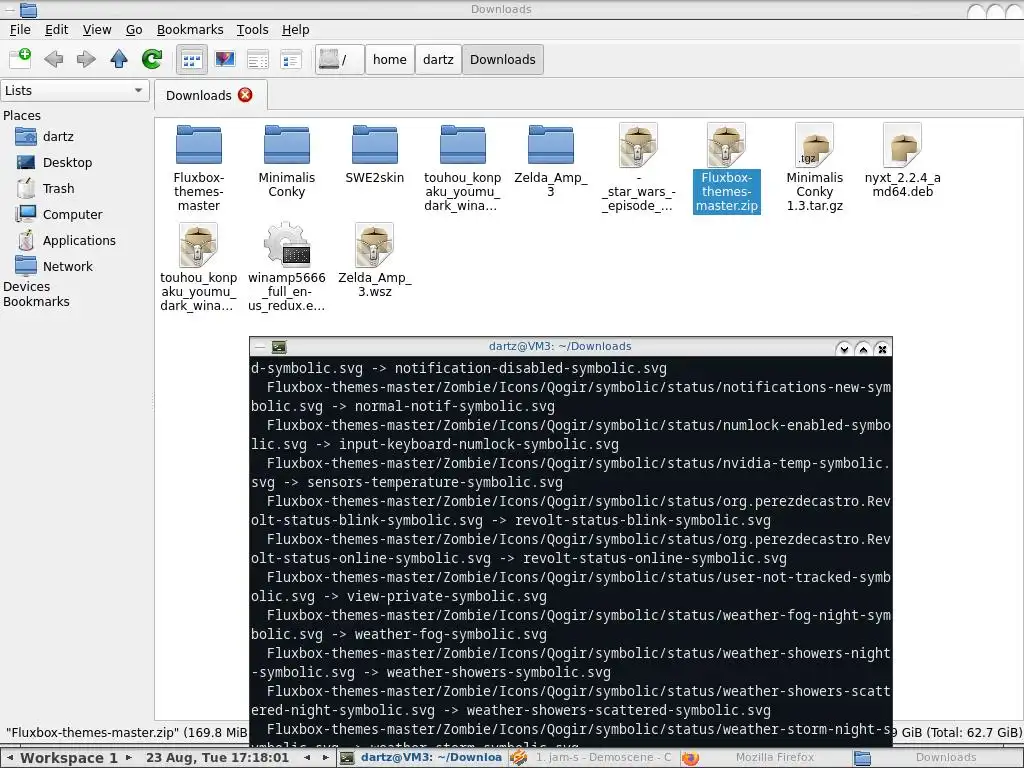
Task: Select the _star_wars_-_episode archive file
Action: point(638,167)
